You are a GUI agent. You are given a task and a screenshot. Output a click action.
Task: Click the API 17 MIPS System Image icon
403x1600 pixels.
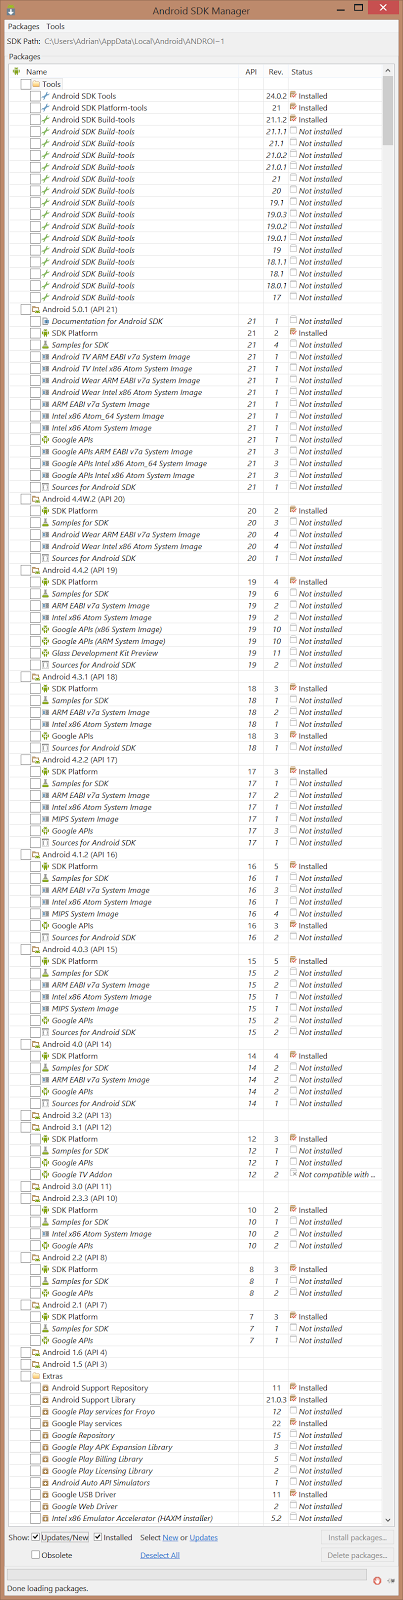[45, 819]
